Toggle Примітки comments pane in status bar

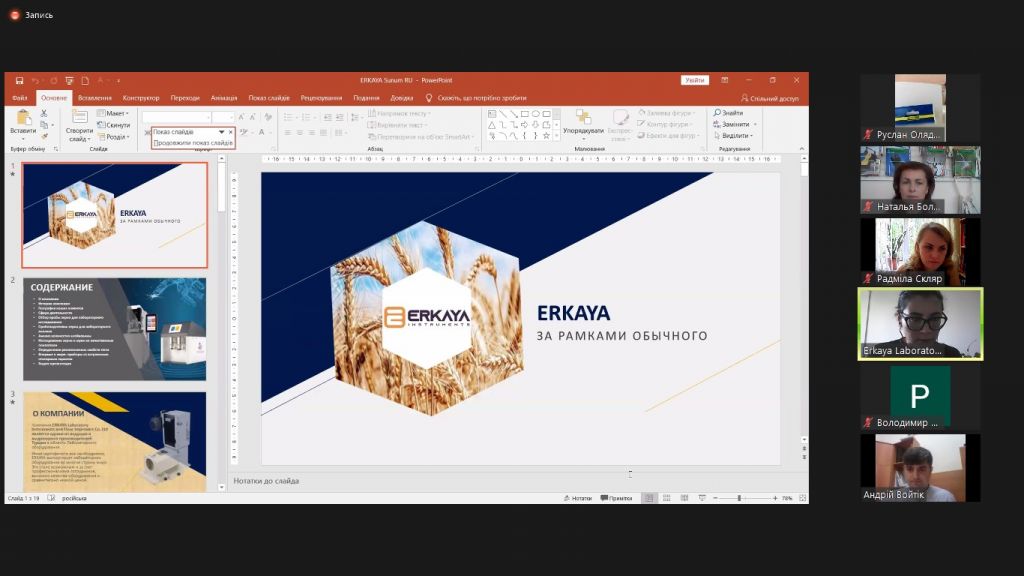point(616,498)
